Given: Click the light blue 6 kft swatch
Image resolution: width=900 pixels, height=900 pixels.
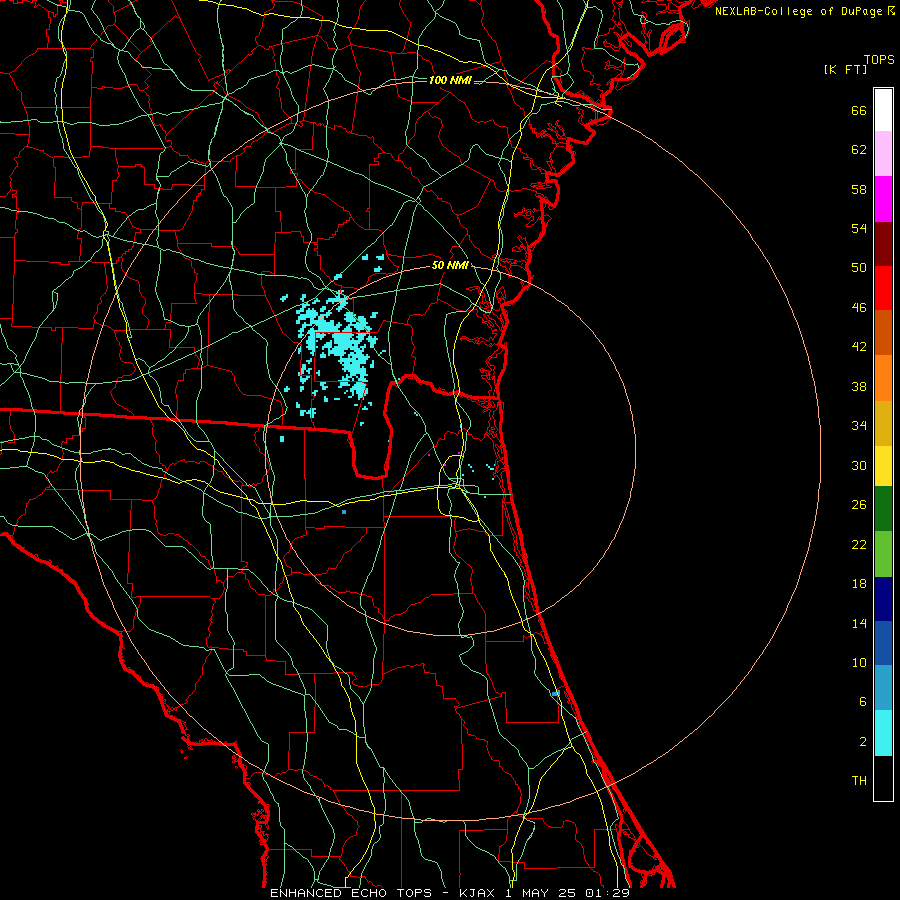Looking at the screenshot, I should (883, 687).
